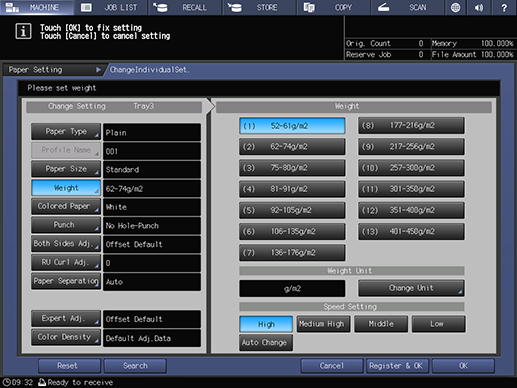Click the 62-74g/m2 weight value field
The width and height of the screenshot is (517, 388).
(x=152, y=189)
